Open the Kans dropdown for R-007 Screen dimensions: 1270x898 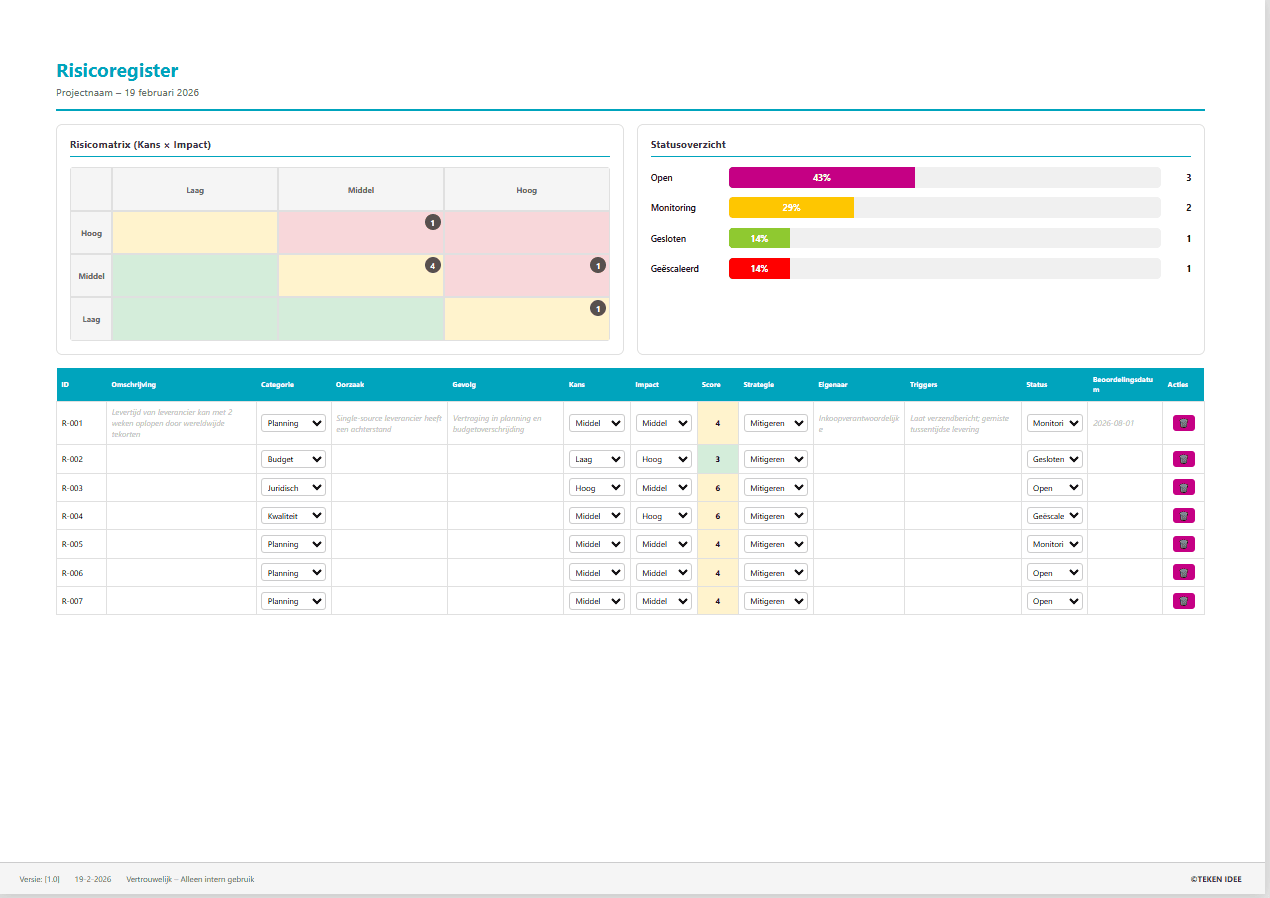(x=597, y=600)
